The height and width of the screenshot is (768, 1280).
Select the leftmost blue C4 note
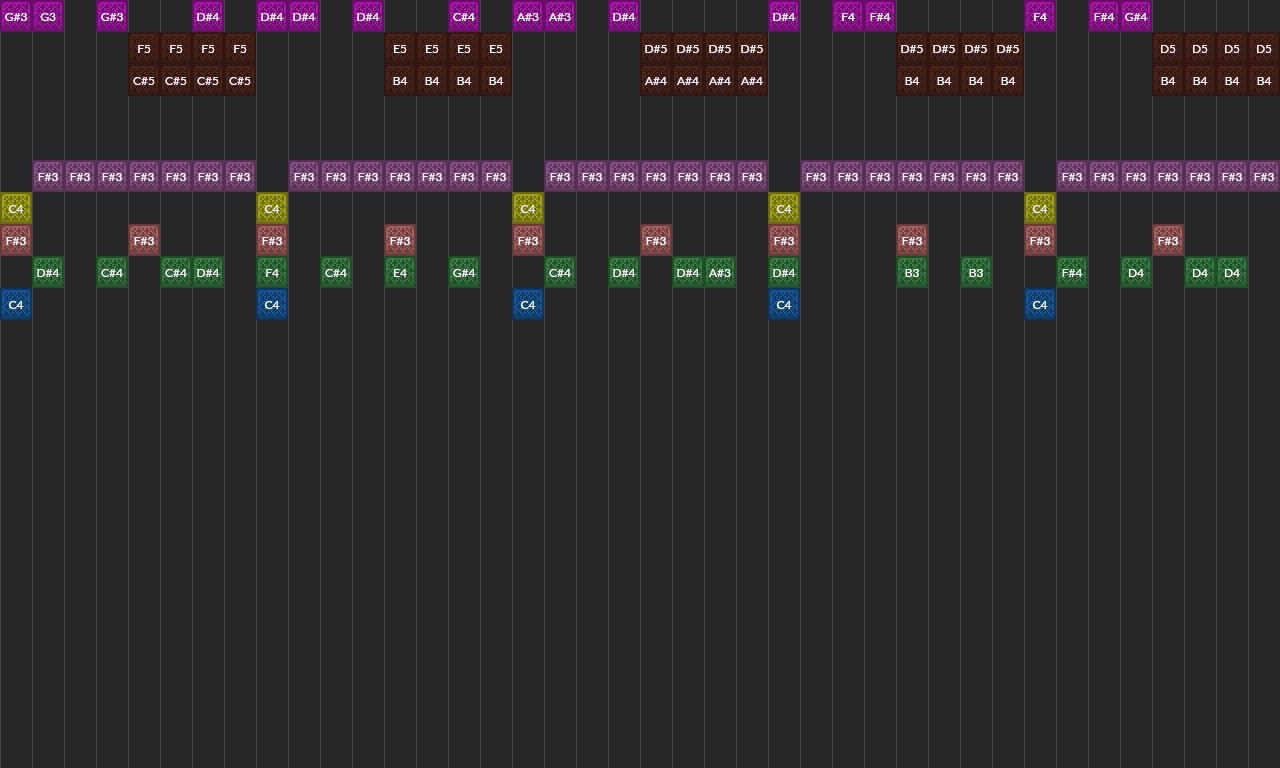15,304
